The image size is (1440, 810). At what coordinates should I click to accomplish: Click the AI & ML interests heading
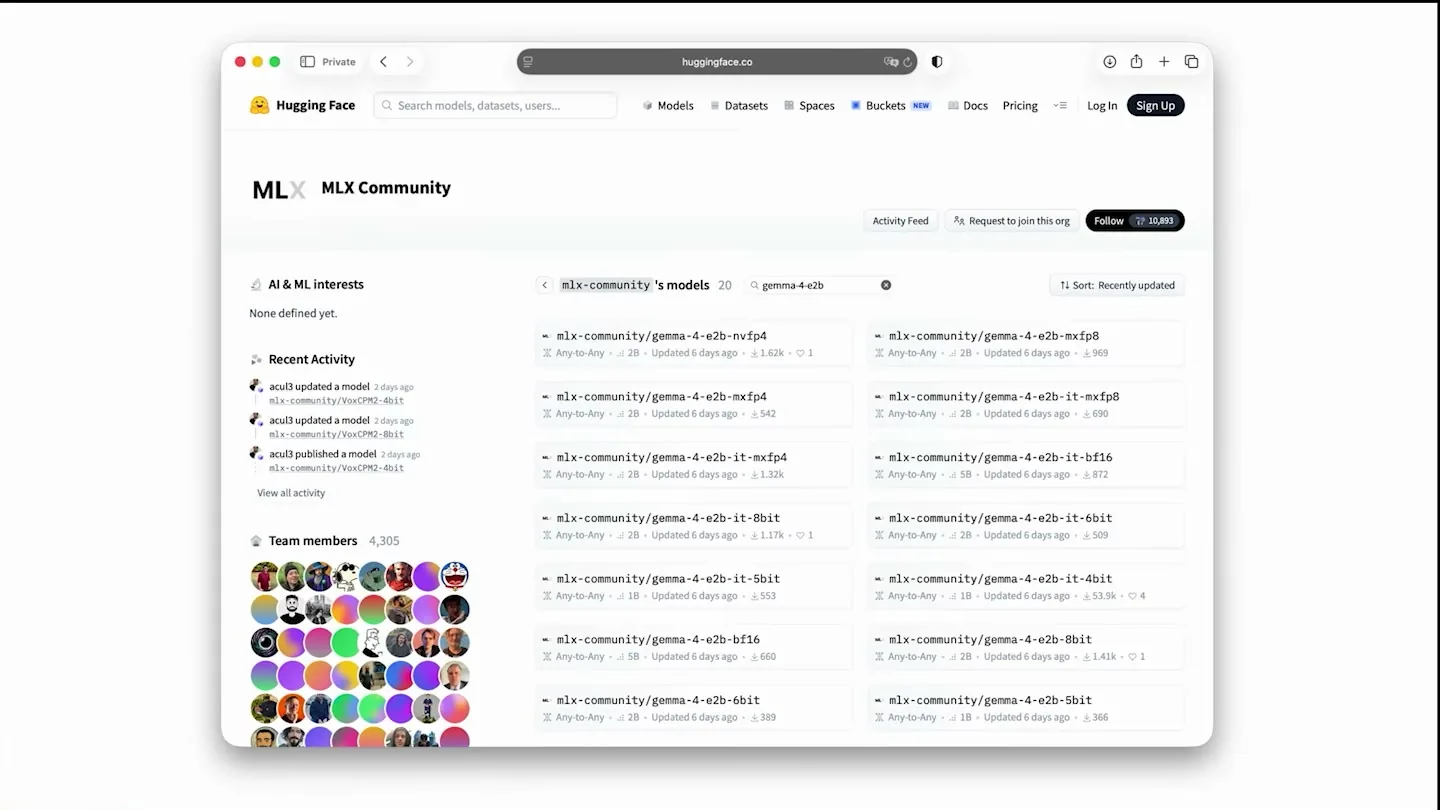(316, 284)
